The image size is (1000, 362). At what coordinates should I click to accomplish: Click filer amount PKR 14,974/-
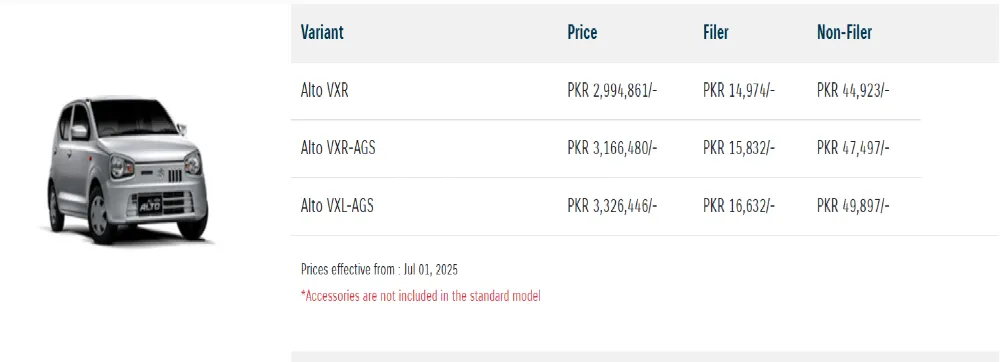(739, 91)
